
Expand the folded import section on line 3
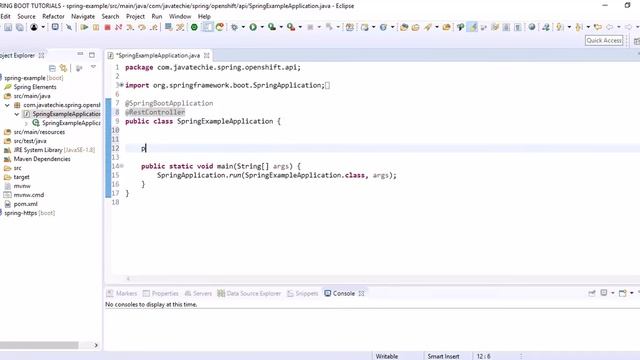pyautogui.click(x=121, y=85)
